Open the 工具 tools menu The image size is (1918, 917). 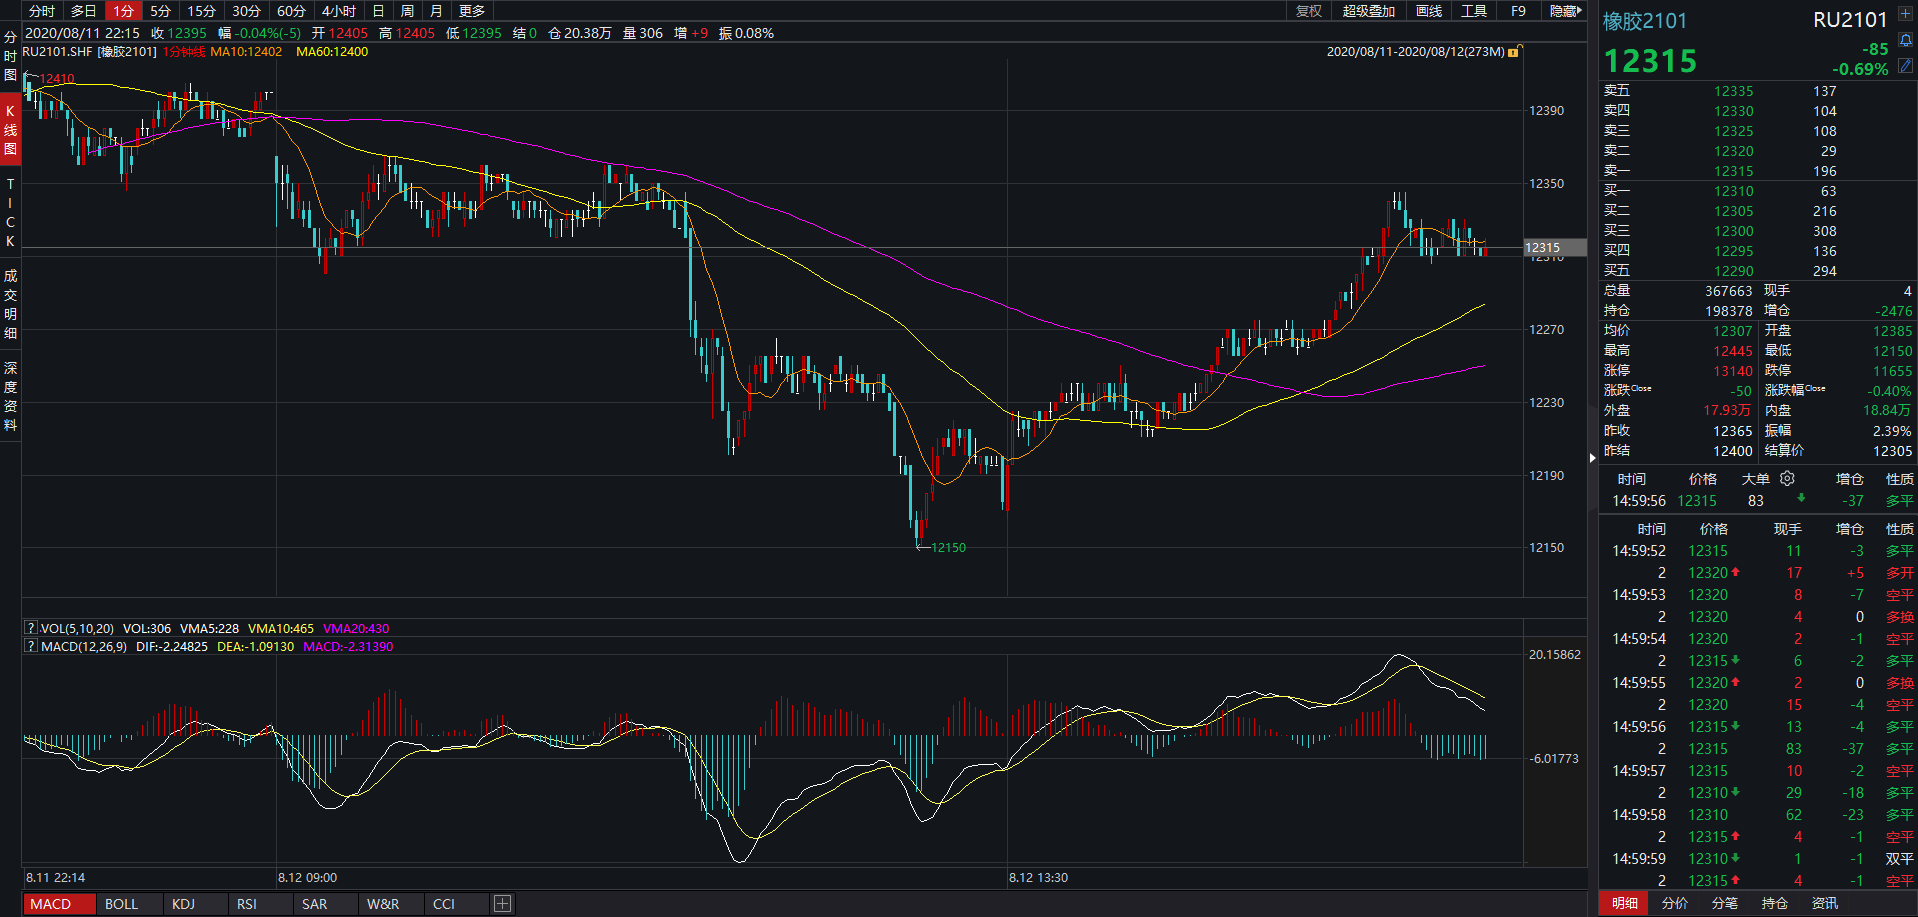[1474, 11]
